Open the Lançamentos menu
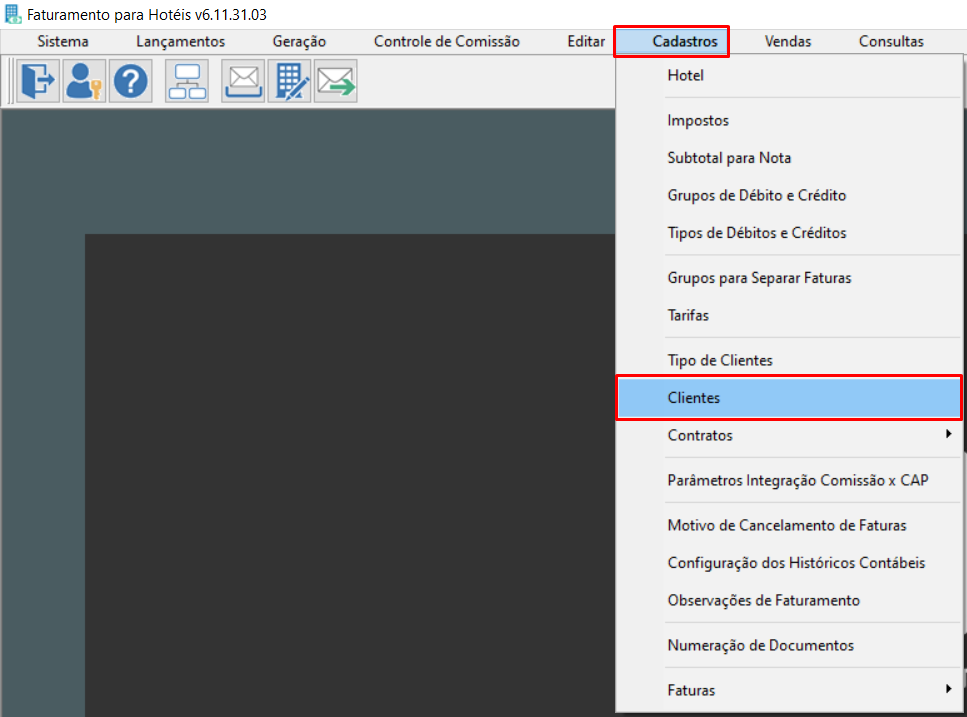The height and width of the screenshot is (717, 967). 181,41
